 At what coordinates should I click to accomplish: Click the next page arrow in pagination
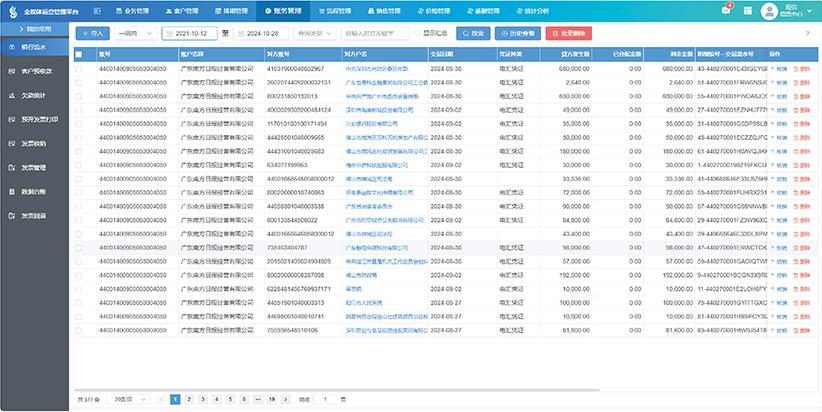coord(285,399)
